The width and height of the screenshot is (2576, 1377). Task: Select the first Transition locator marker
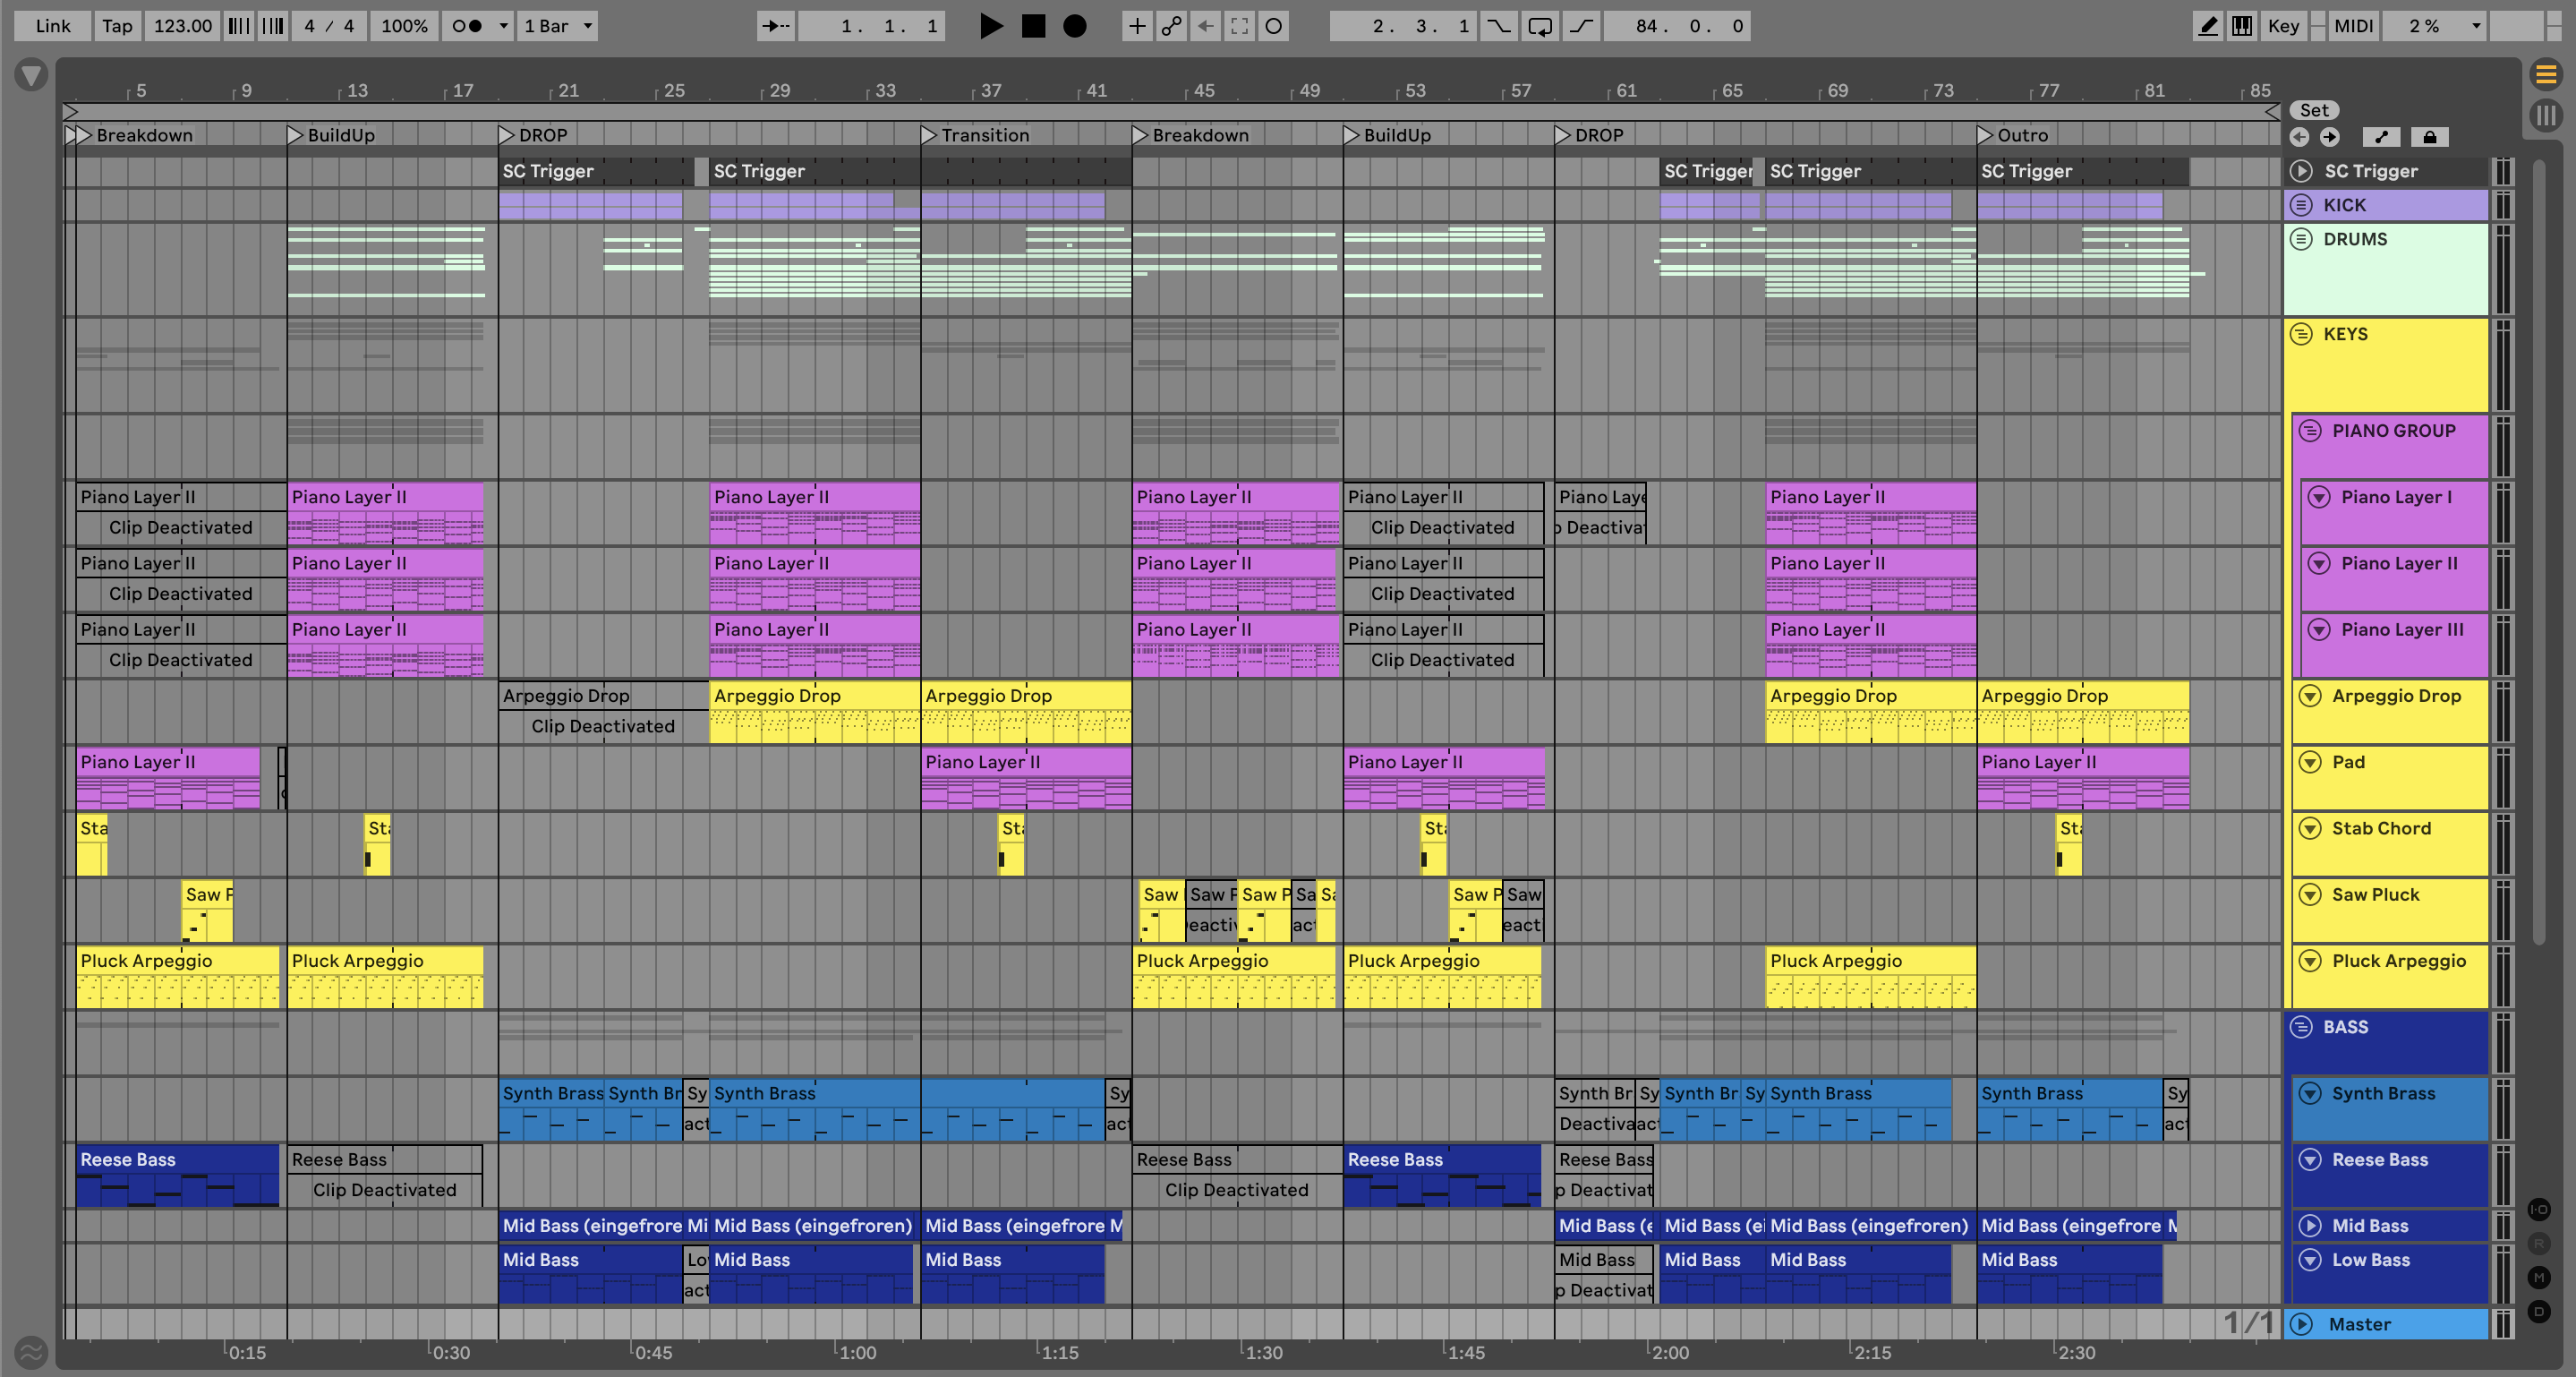coord(928,135)
